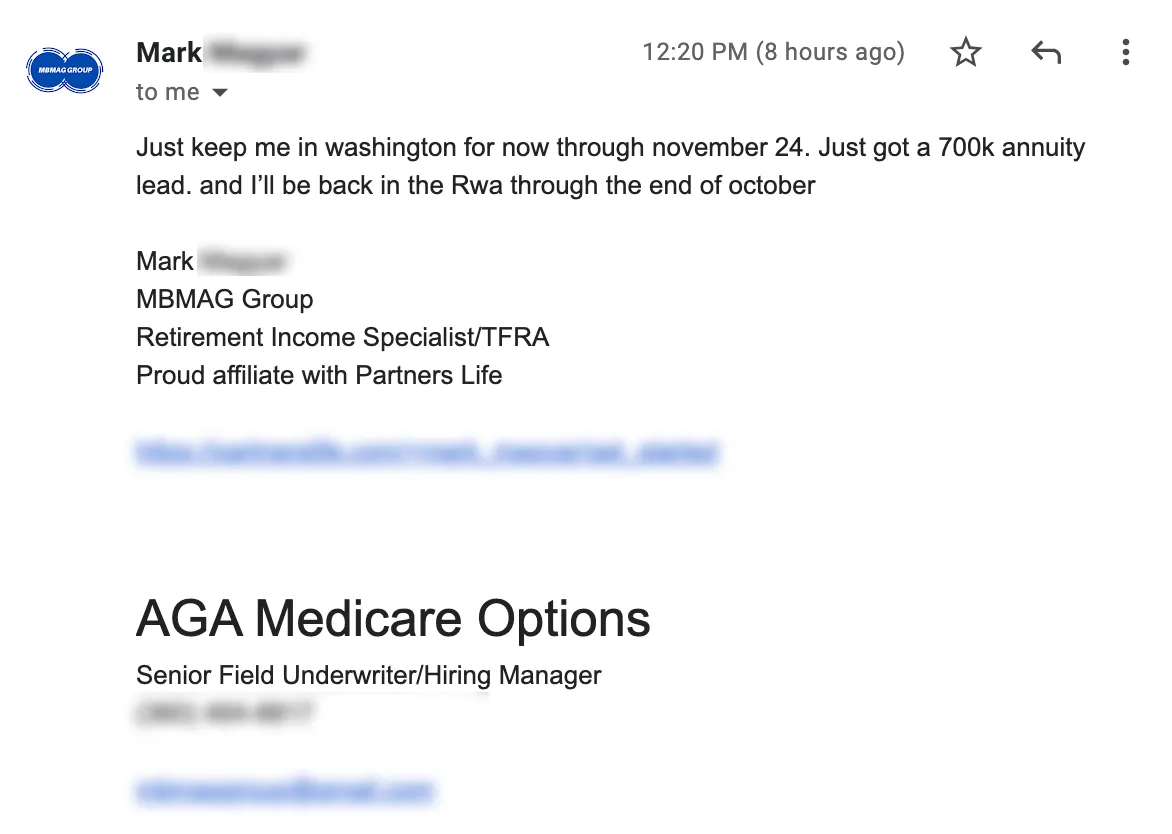Click the message line mentioning washington
The width and height of the screenshot is (1172, 834).
[x=611, y=147]
